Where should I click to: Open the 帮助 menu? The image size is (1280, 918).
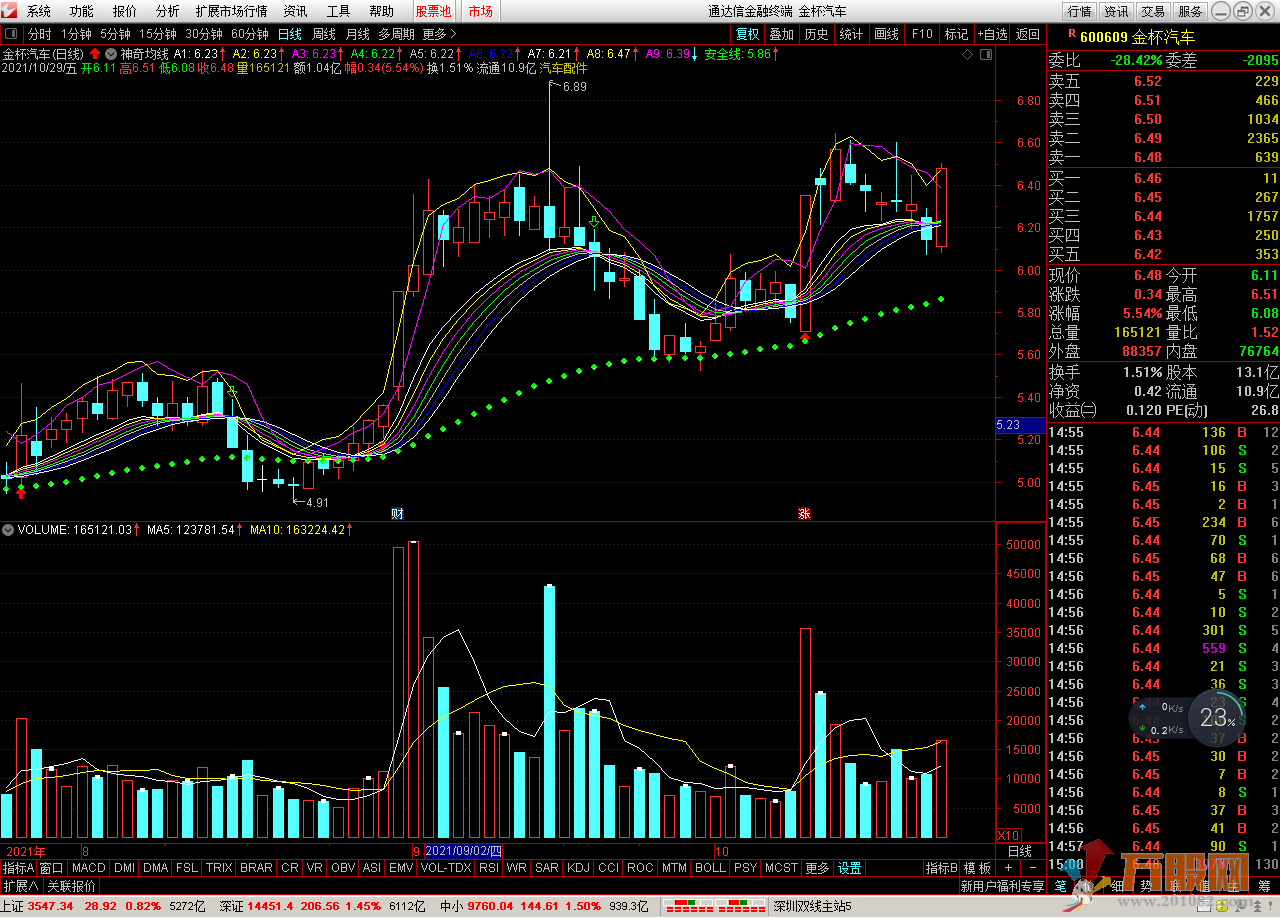382,11
